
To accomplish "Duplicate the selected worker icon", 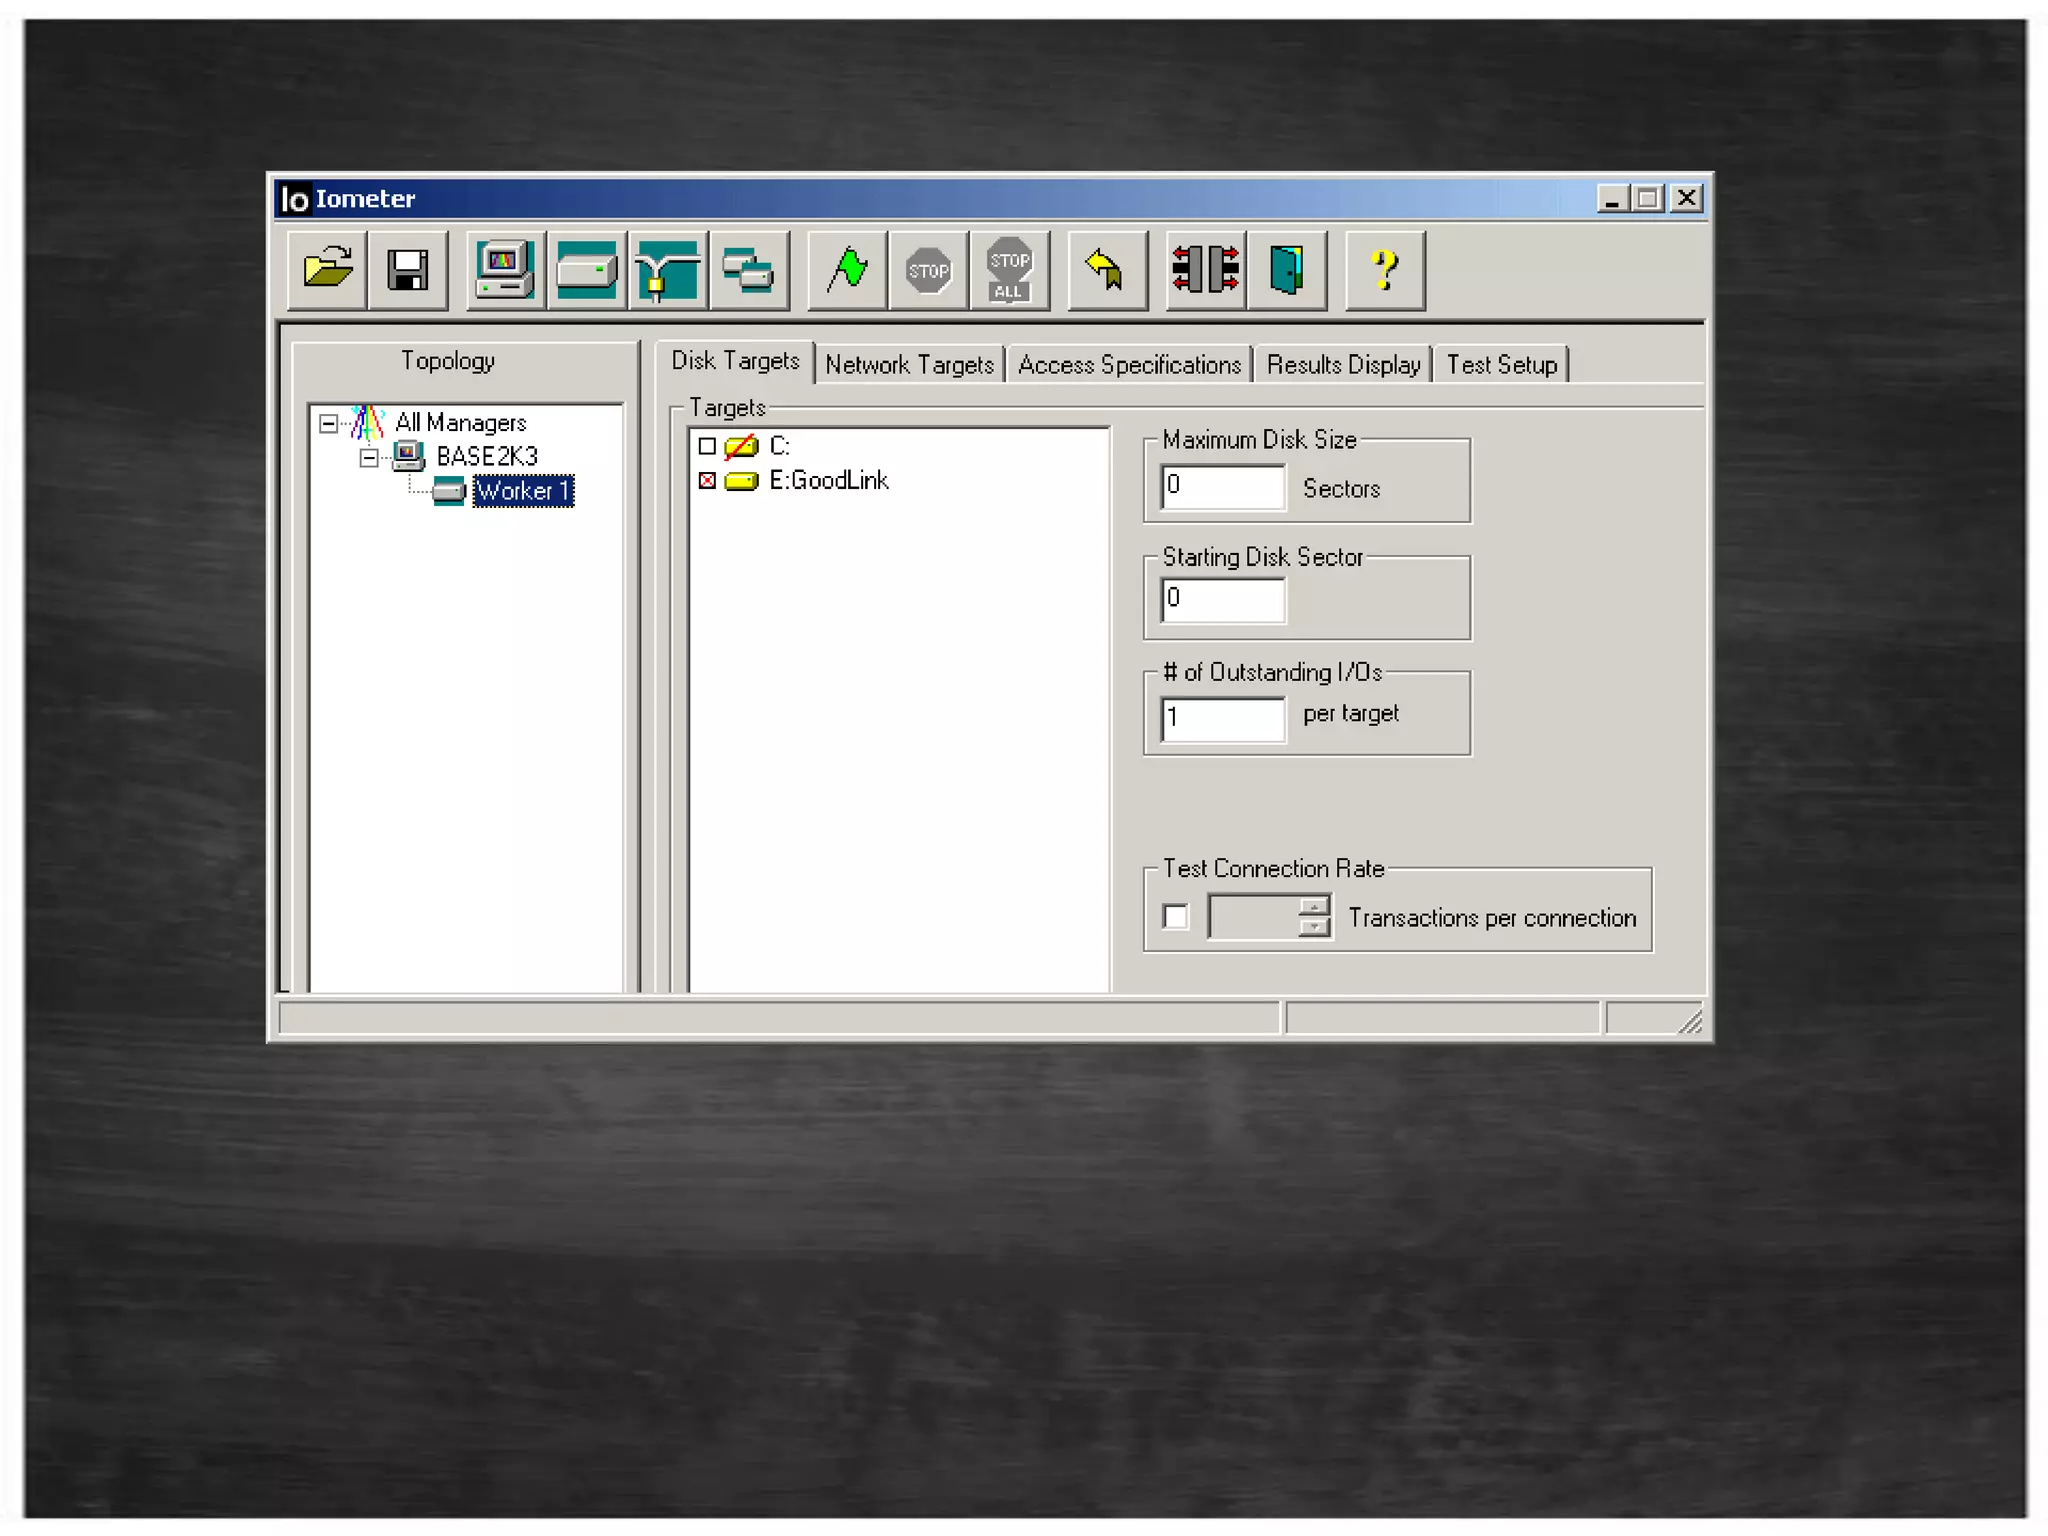I will [x=748, y=270].
